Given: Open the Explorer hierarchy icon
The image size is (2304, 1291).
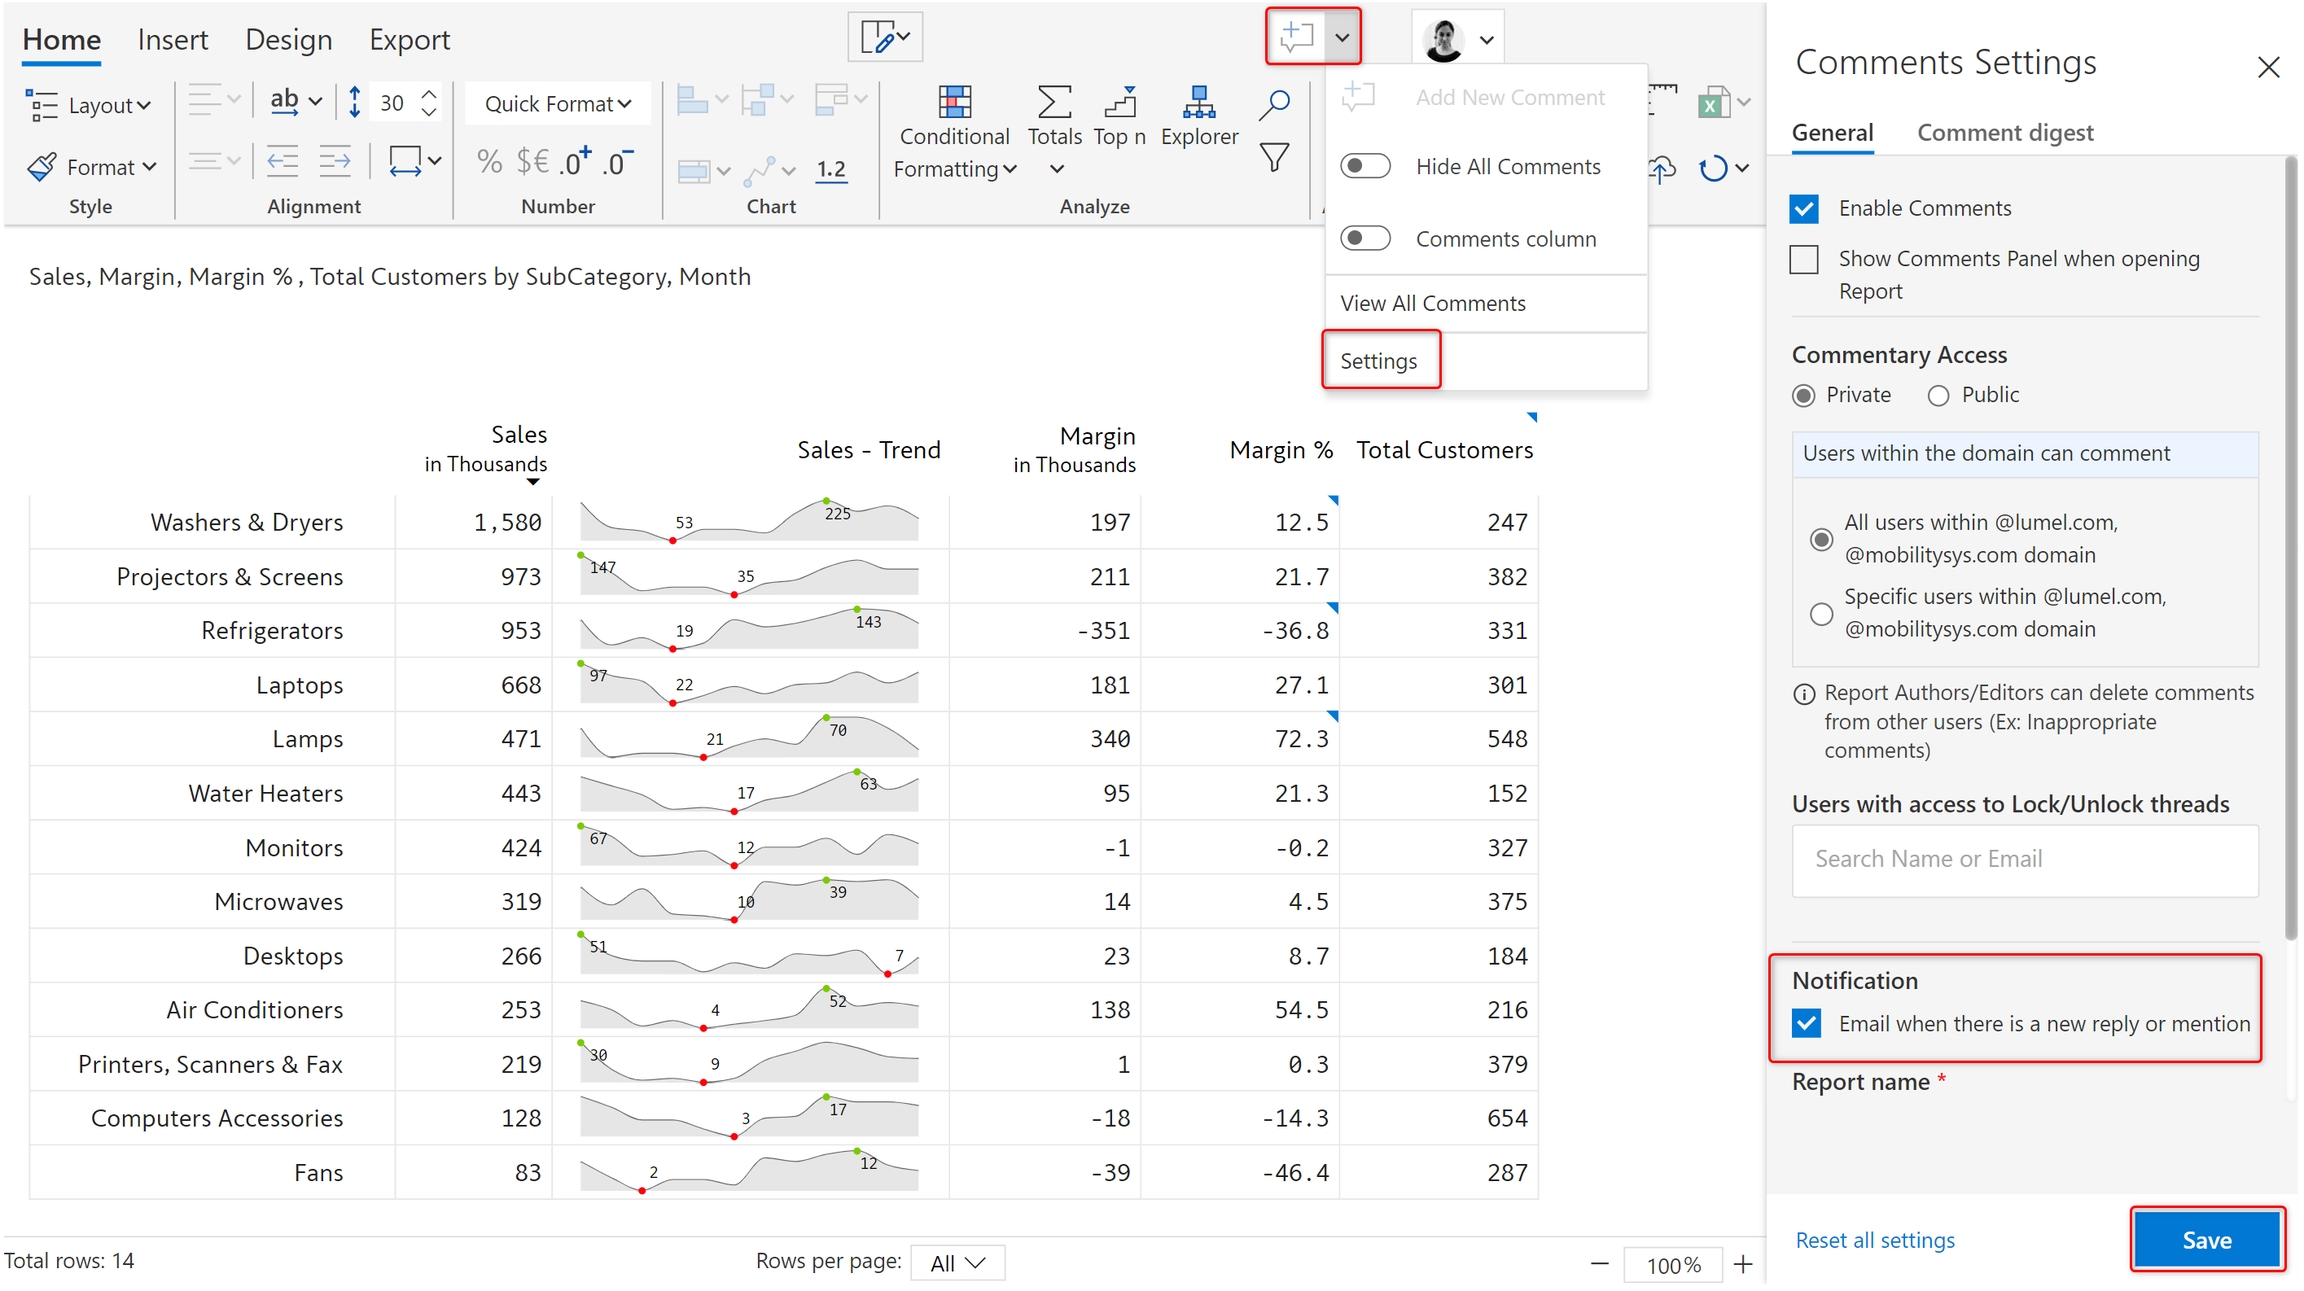Looking at the screenshot, I should (1198, 103).
